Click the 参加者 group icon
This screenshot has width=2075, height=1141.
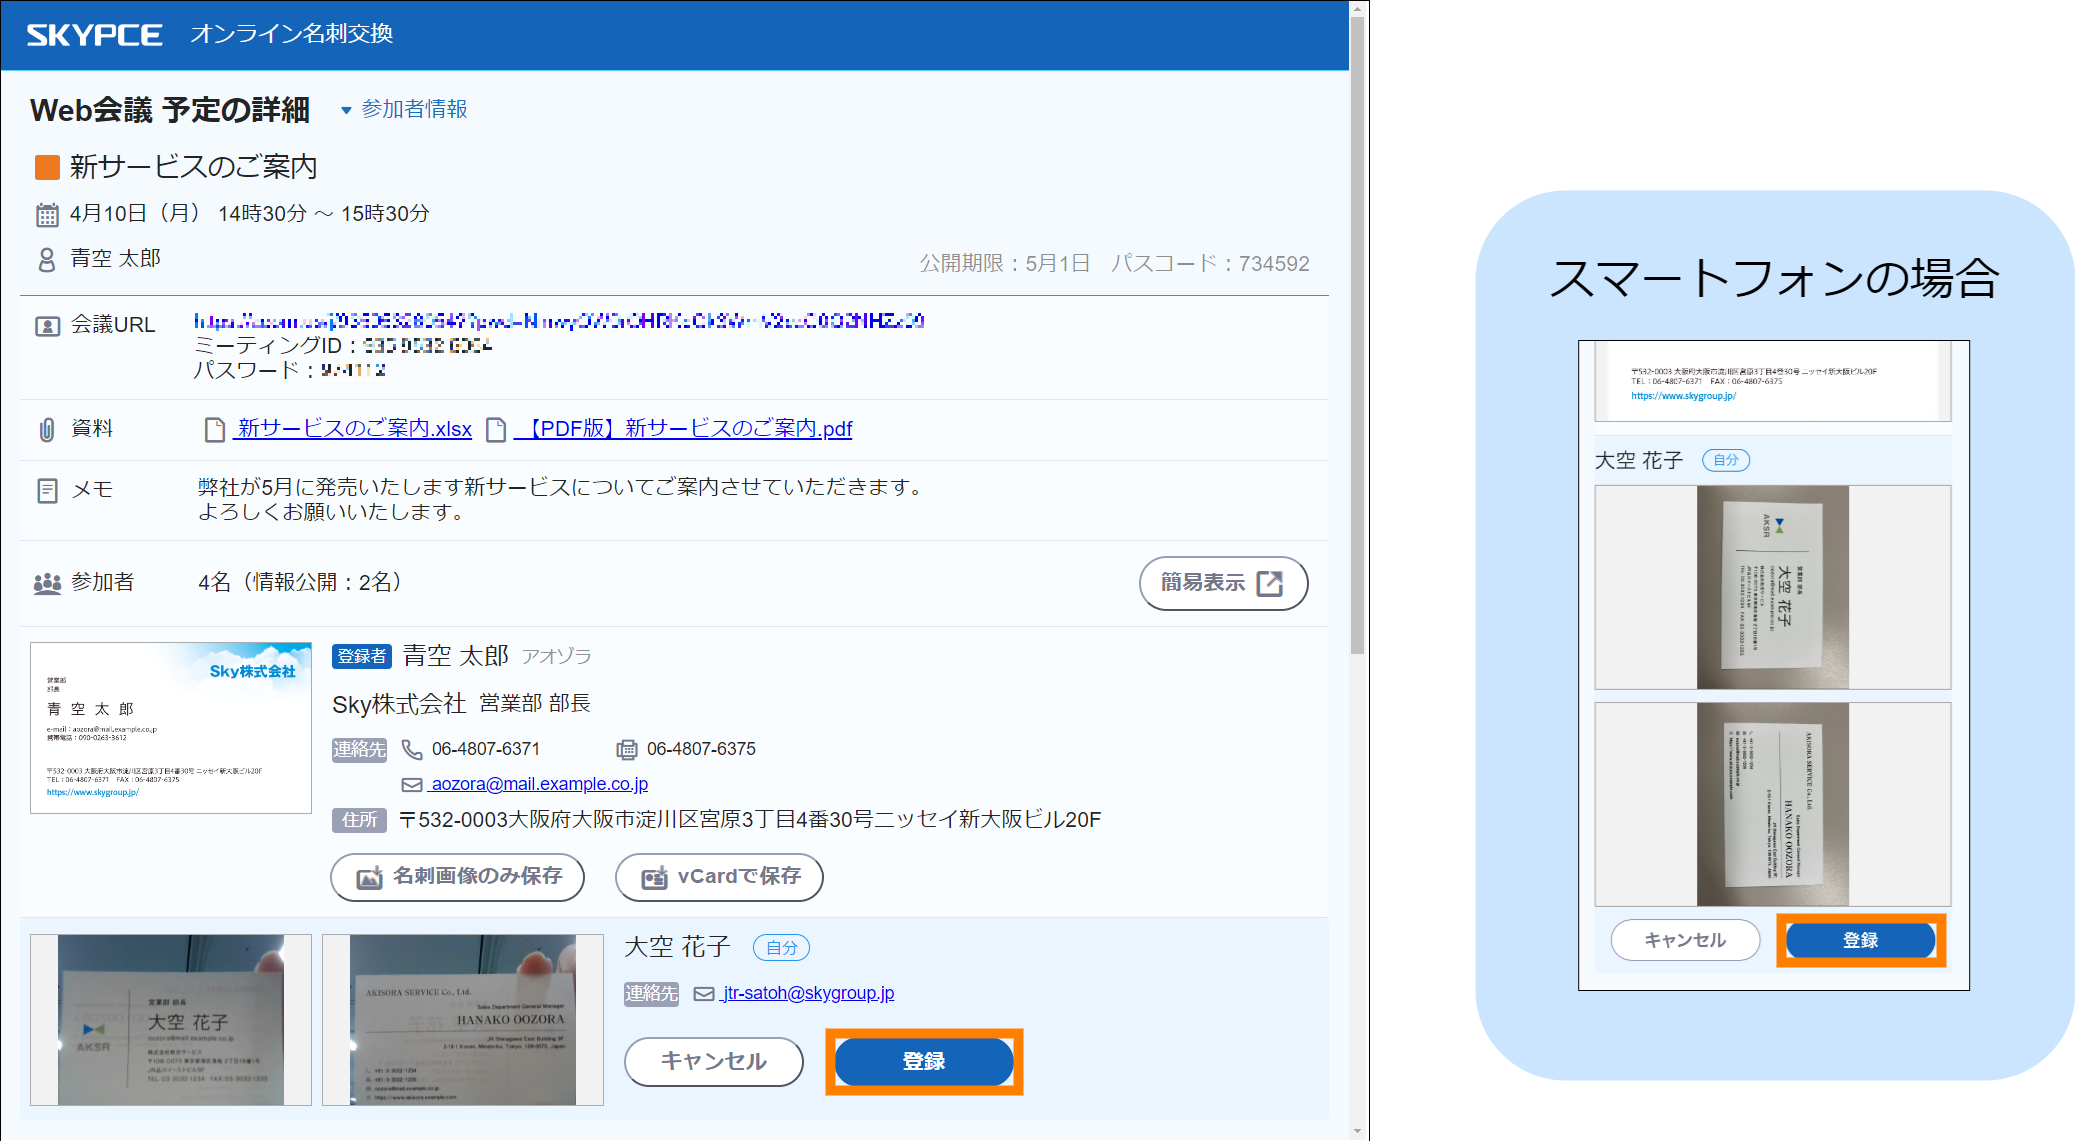coord(47,583)
